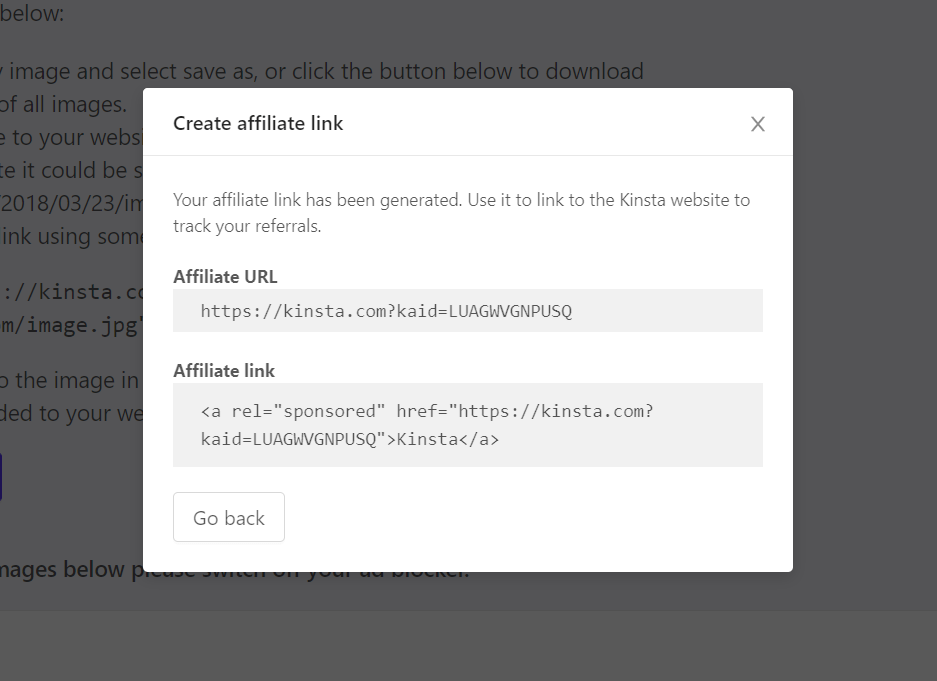Viewport: 937px width, 681px height.
Task: Close the Create affiliate link dialog
Action: tap(757, 124)
